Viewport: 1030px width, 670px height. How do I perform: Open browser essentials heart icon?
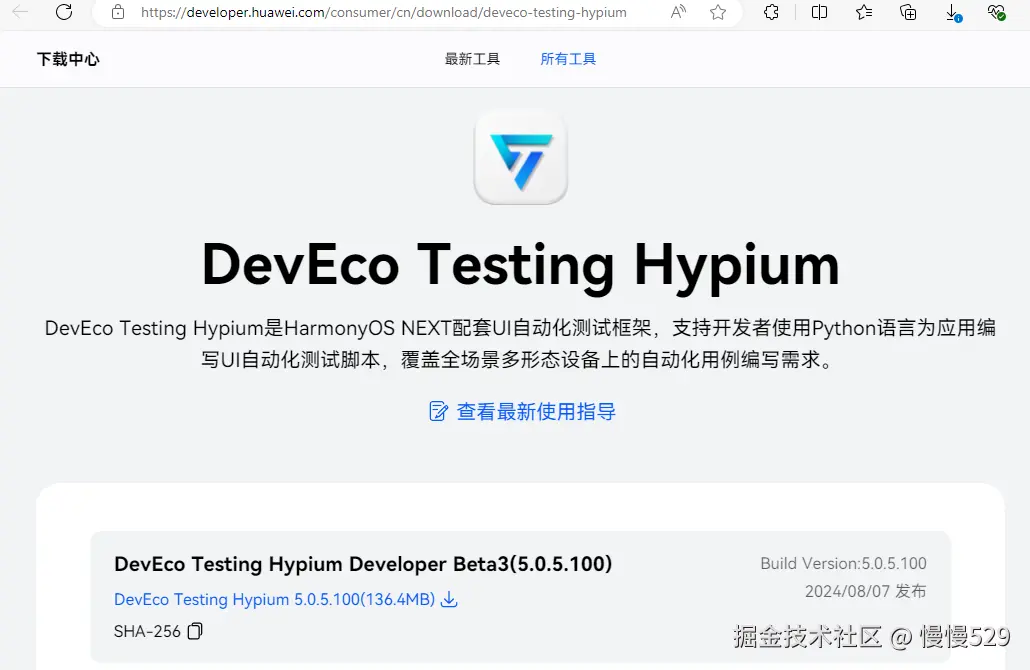pos(996,12)
